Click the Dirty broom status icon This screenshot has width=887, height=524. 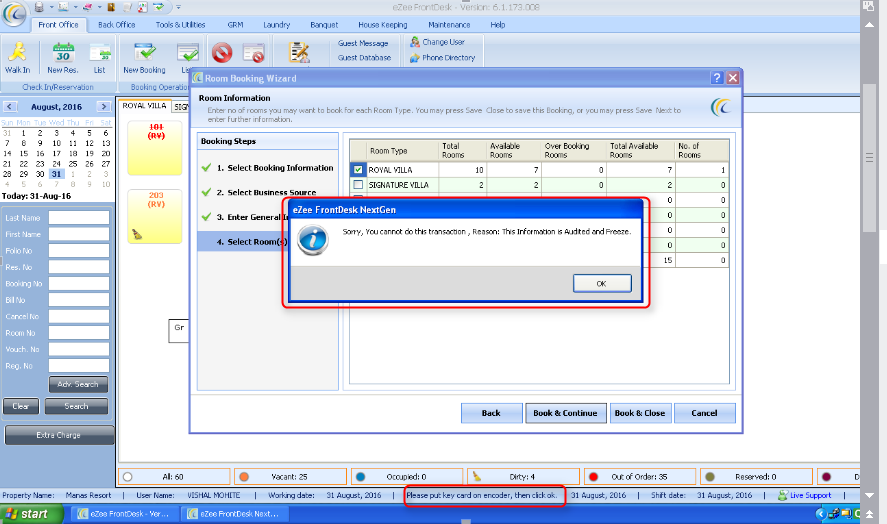coord(477,476)
